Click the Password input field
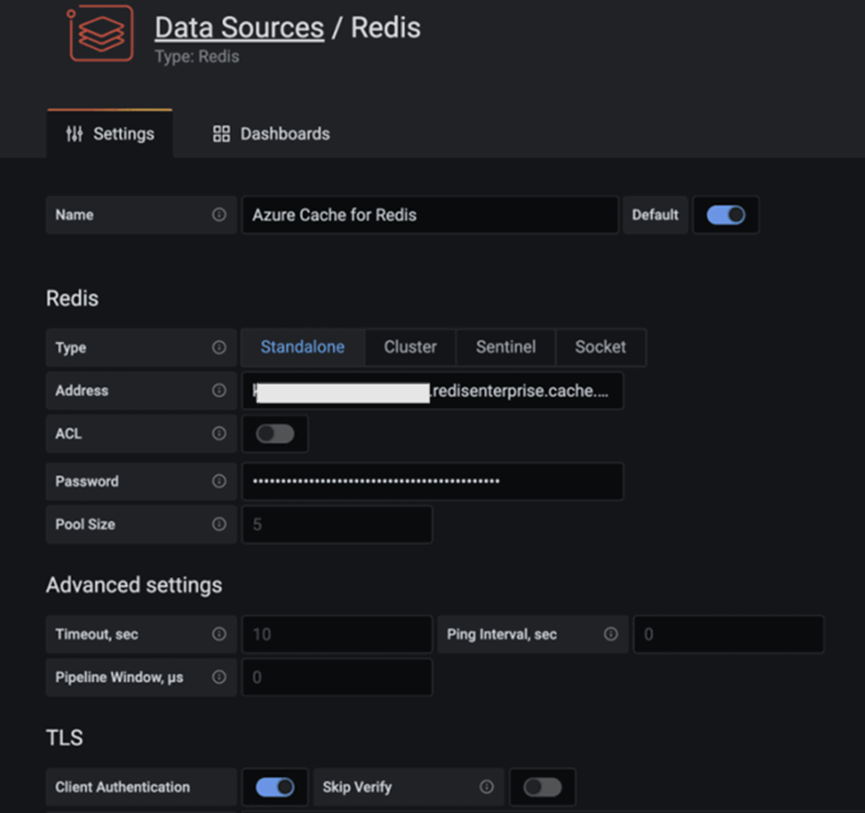 432,481
